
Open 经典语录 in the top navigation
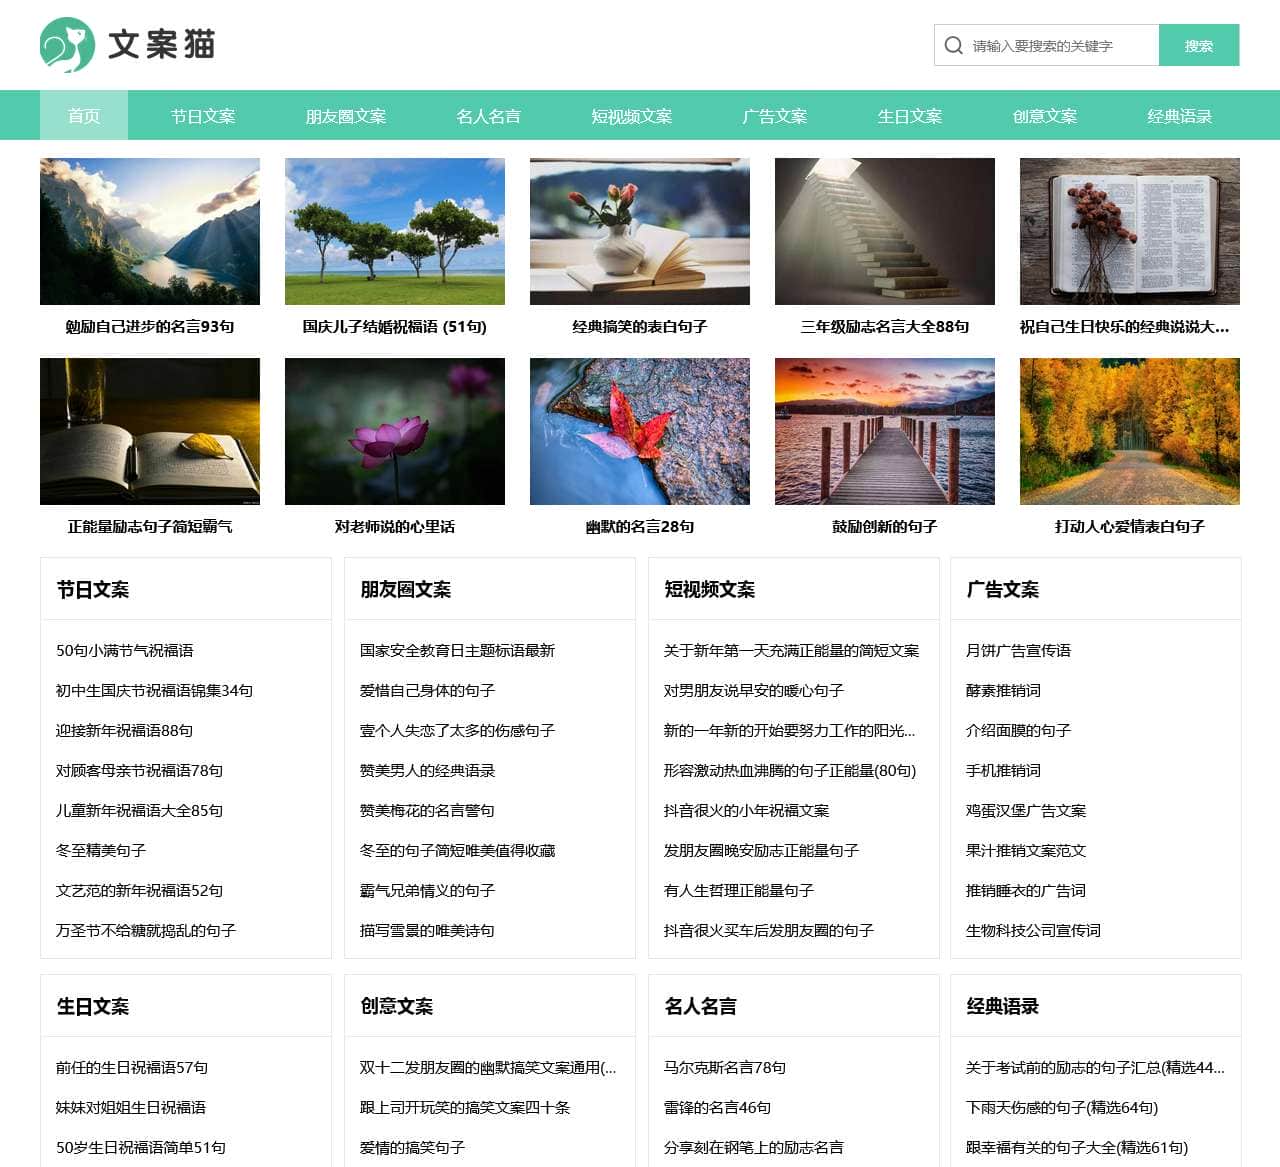click(x=1179, y=116)
